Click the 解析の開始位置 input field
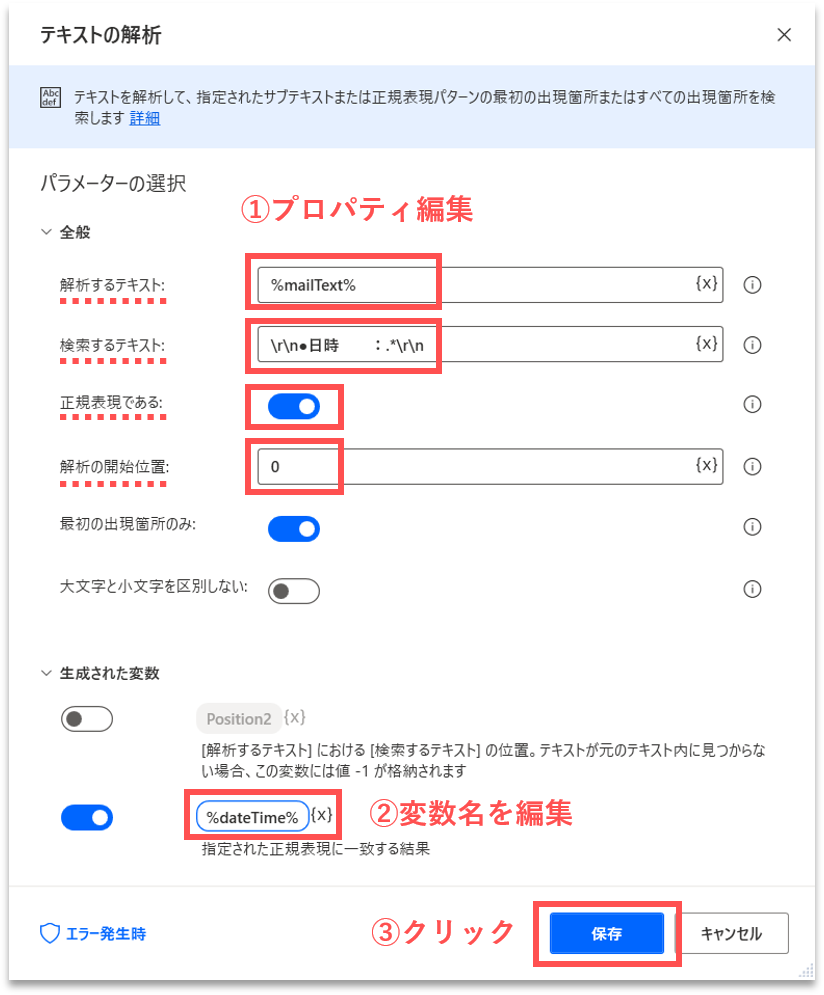Image resolution: width=824 pixels, height=995 pixels. pyautogui.click(x=490, y=466)
